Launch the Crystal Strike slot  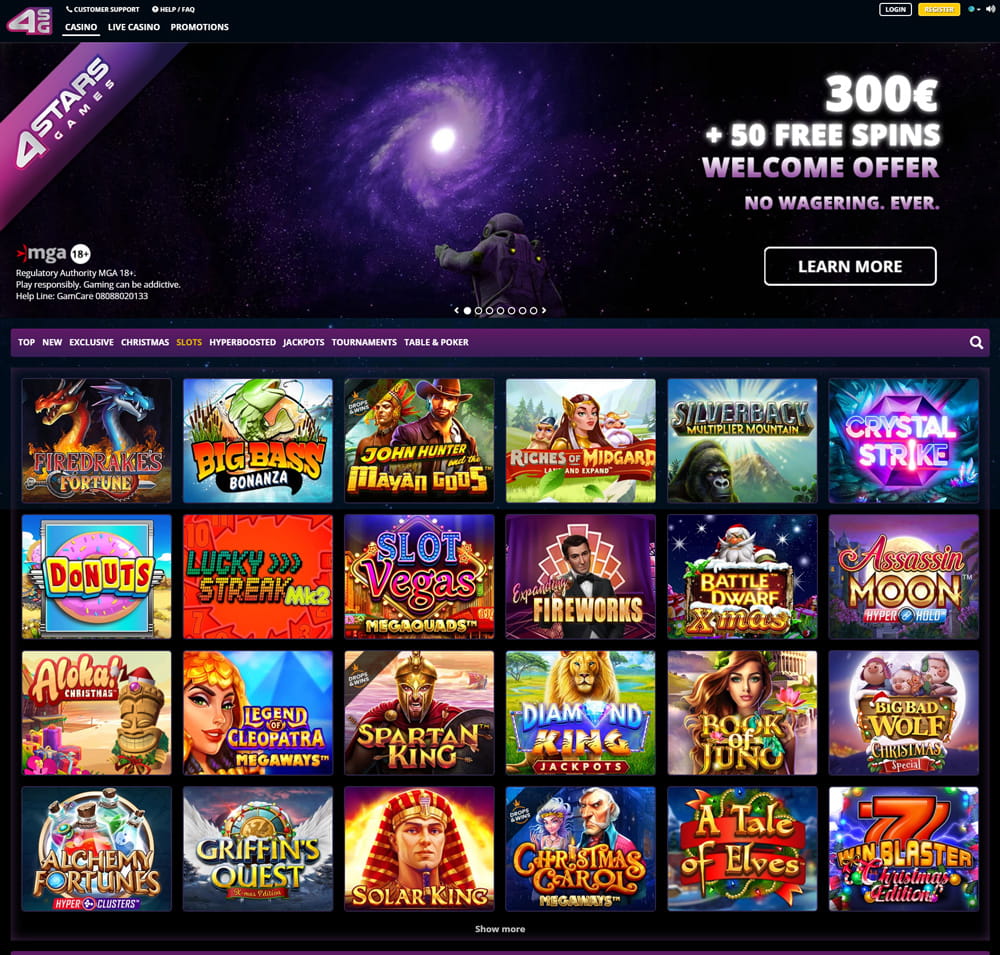903,440
